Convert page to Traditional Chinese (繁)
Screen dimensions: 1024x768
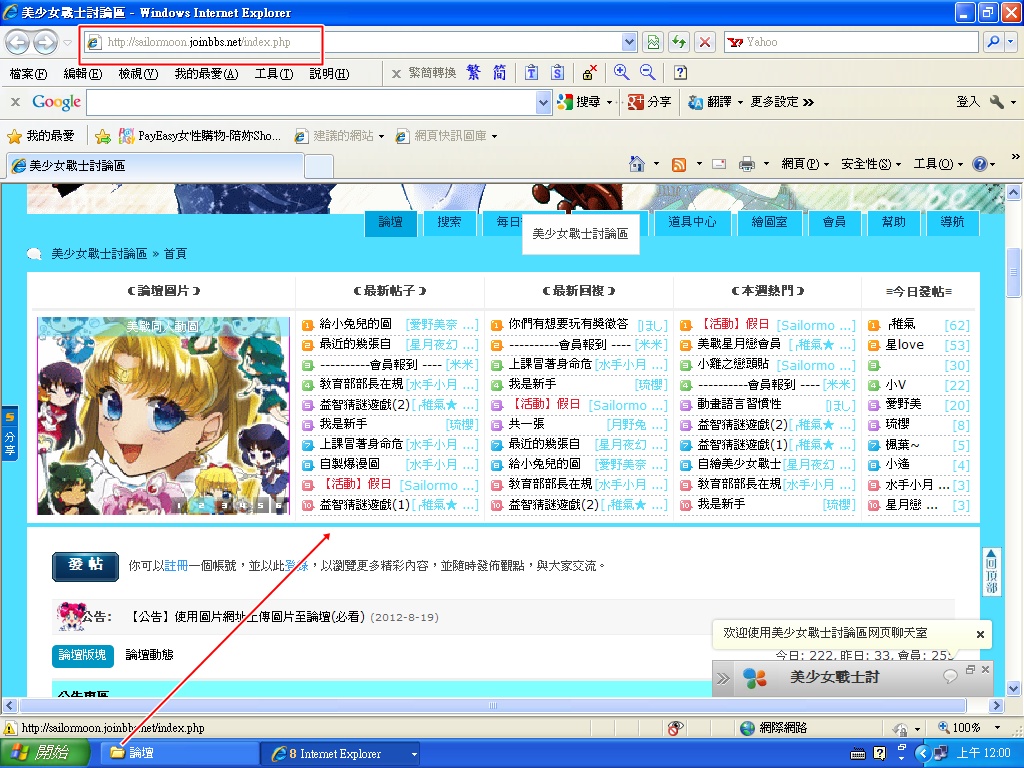[x=473, y=72]
